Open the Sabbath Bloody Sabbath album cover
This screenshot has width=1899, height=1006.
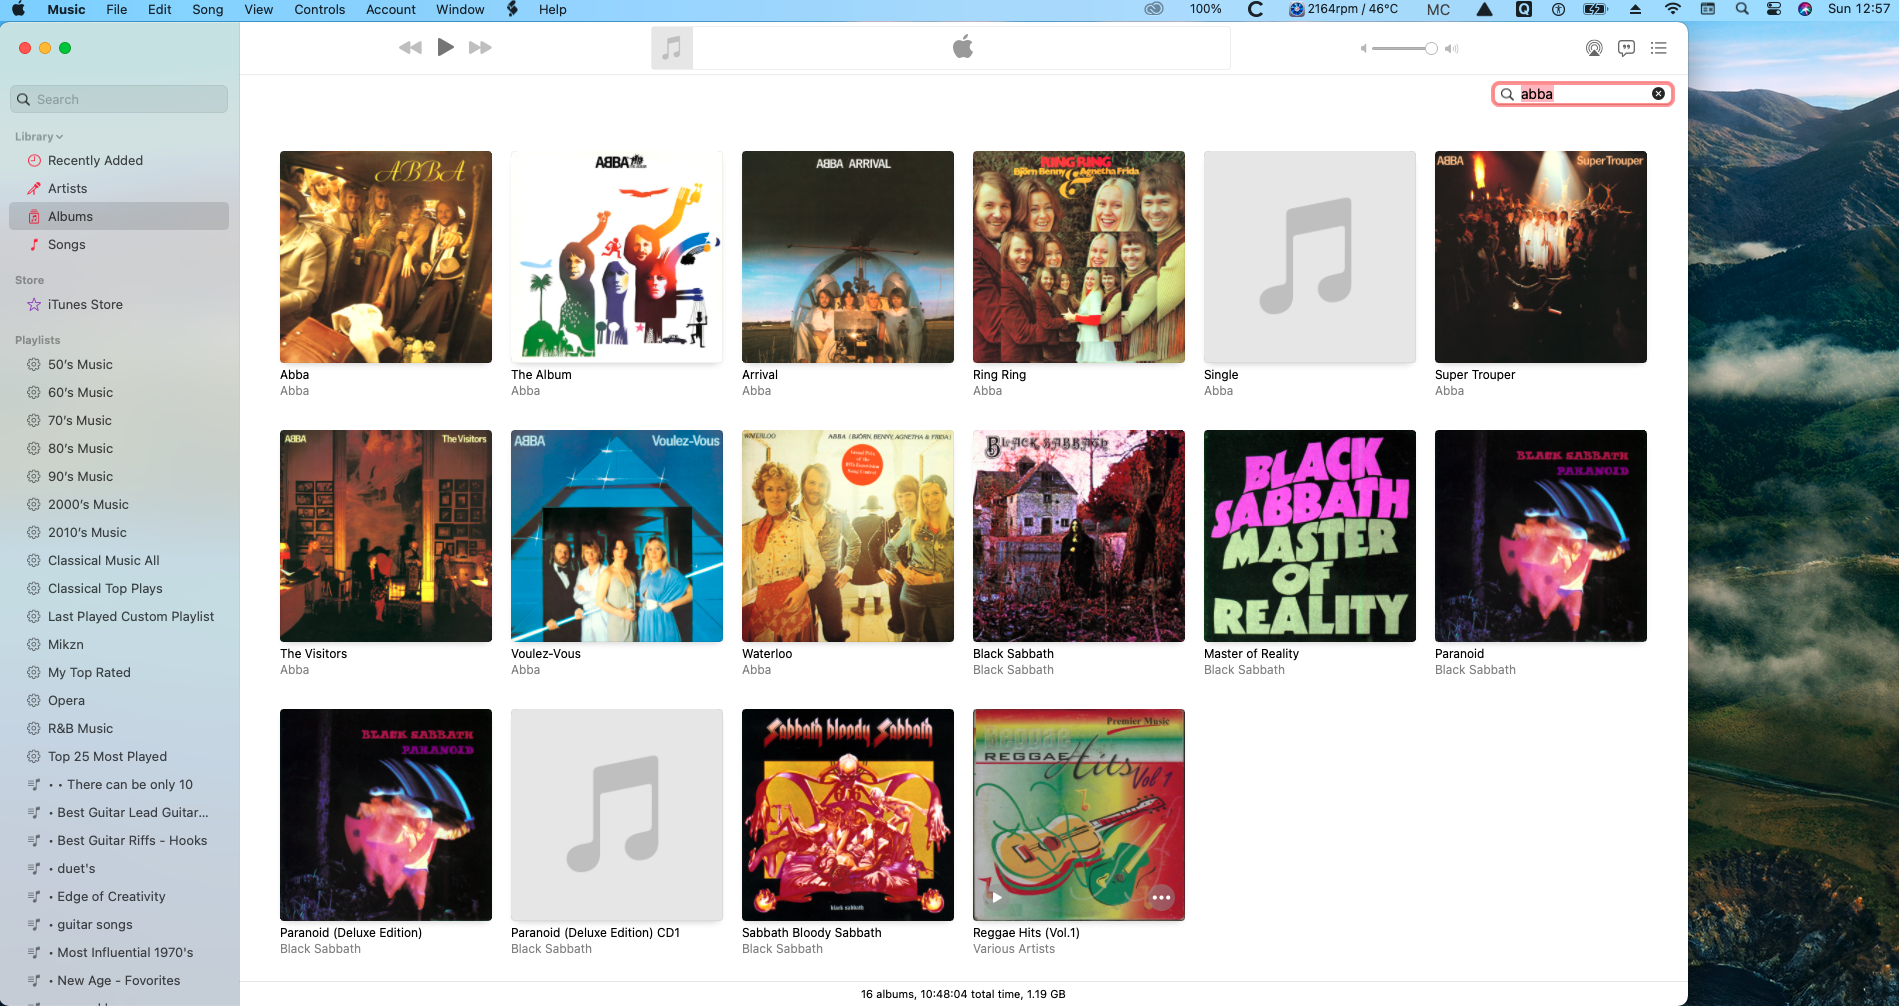pyautogui.click(x=848, y=815)
